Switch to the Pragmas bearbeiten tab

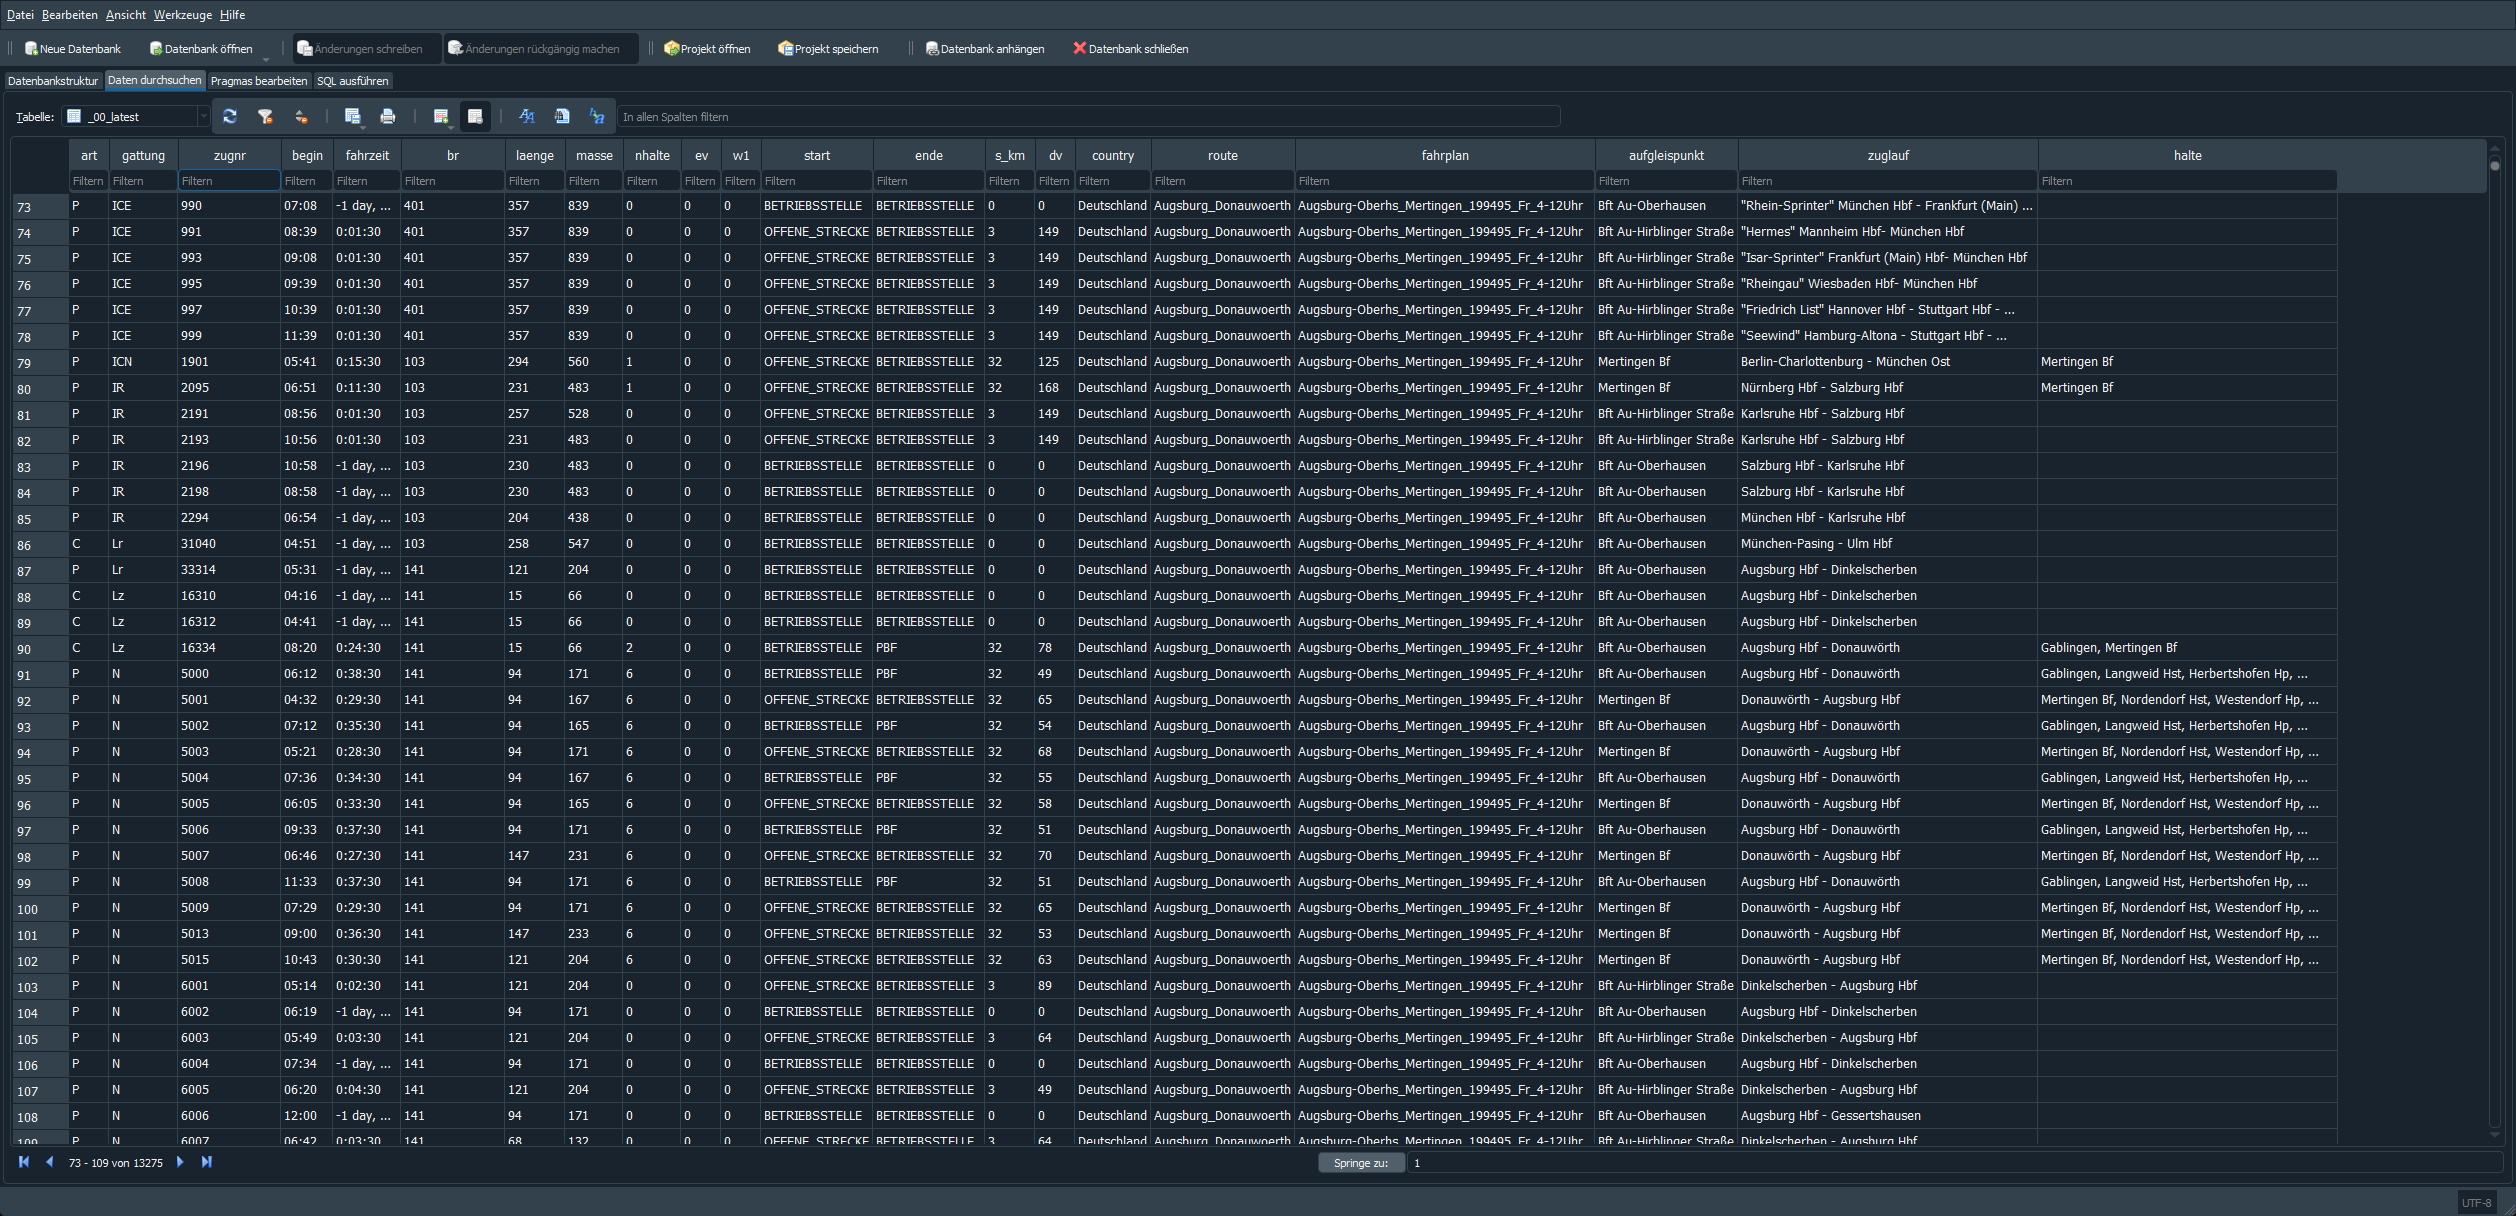point(259,81)
